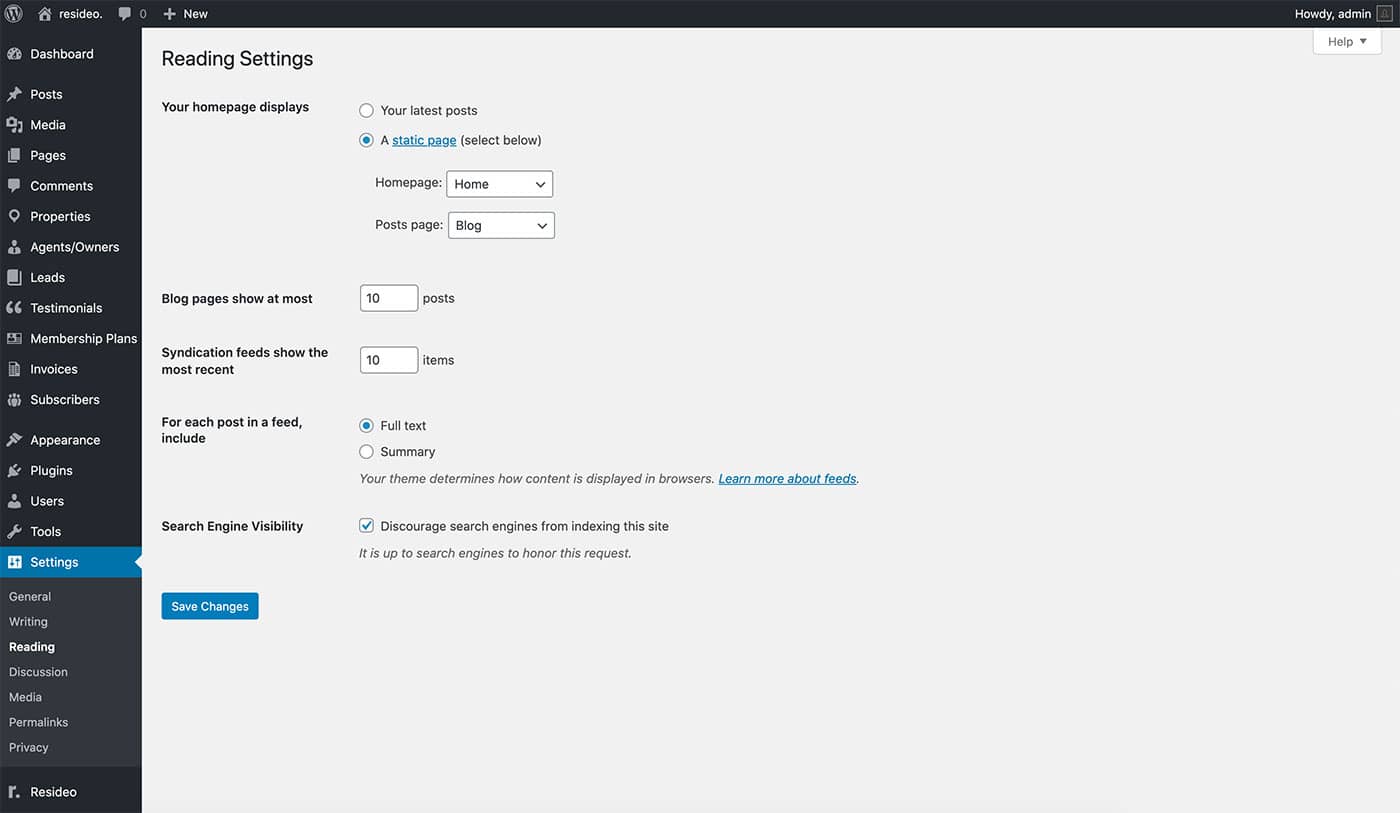This screenshot has height=813, width=1400.
Task: Follow the 'Learn more about feeds' link
Action: [787, 479]
